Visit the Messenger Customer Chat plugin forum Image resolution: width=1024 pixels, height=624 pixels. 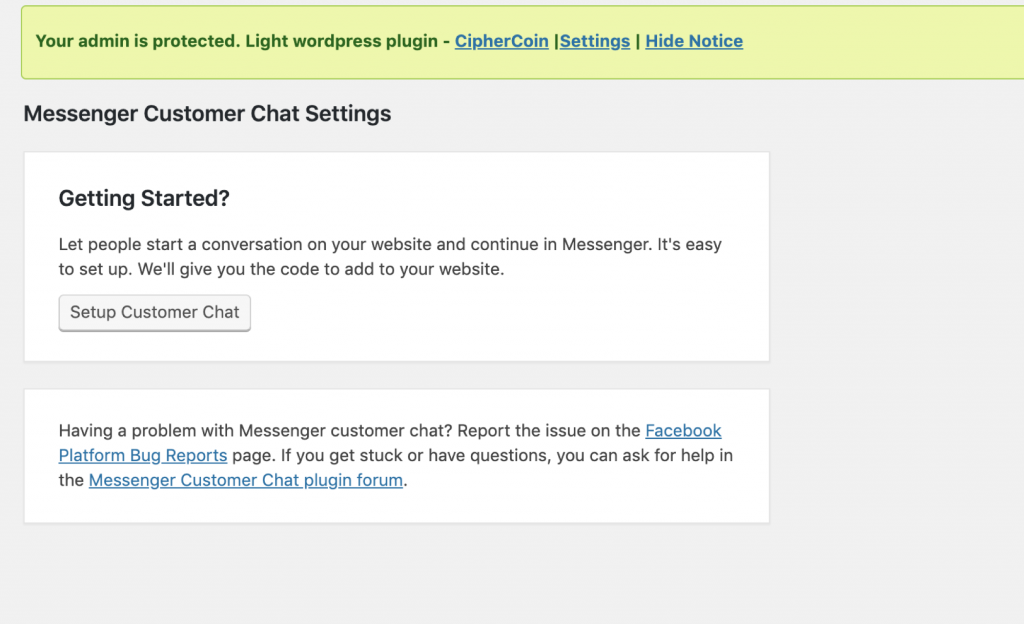pyautogui.click(x=246, y=480)
